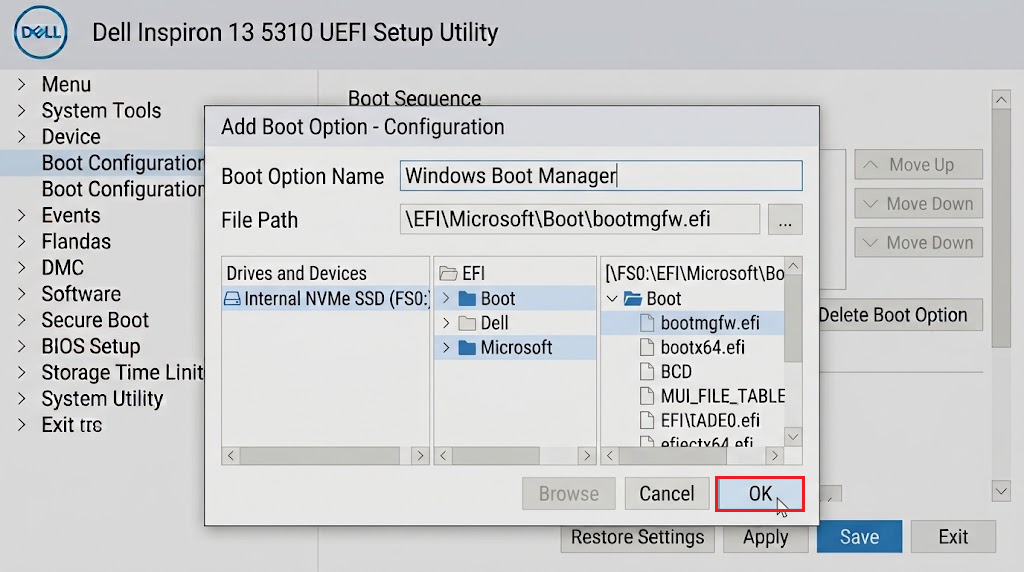Click the BCD file icon
This screenshot has height=572, width=1024.
[x=647, y=372]
